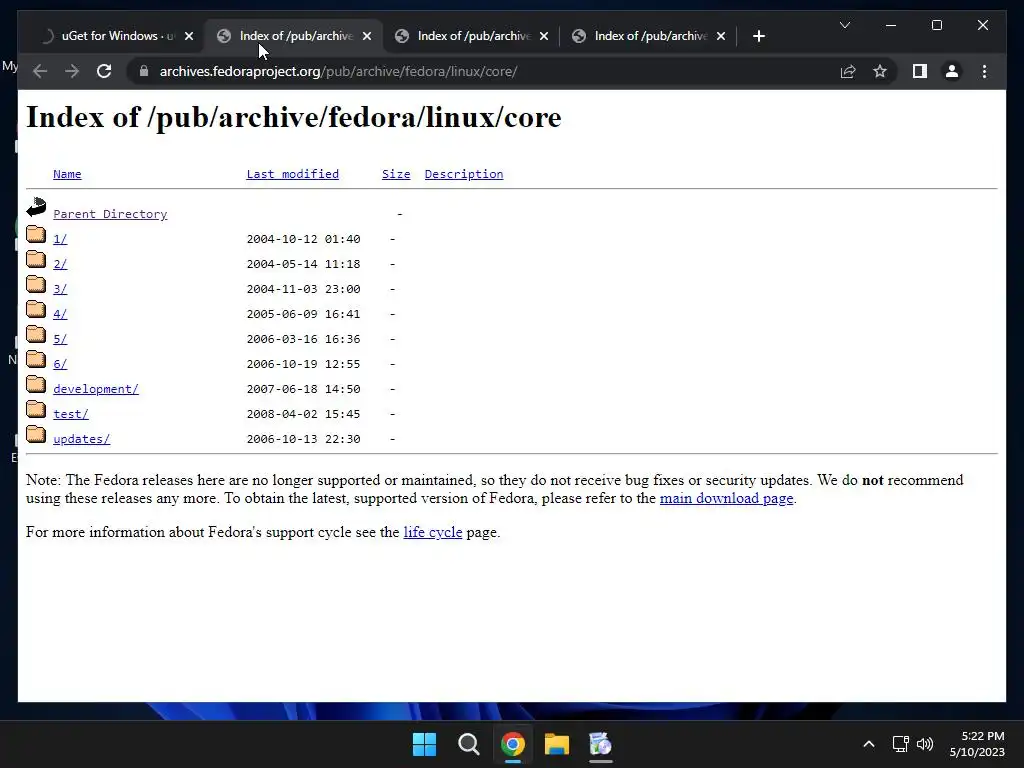Screen dimensions: 1024x768
Task: Open the 1/ directory
Action: click(59, 239)
